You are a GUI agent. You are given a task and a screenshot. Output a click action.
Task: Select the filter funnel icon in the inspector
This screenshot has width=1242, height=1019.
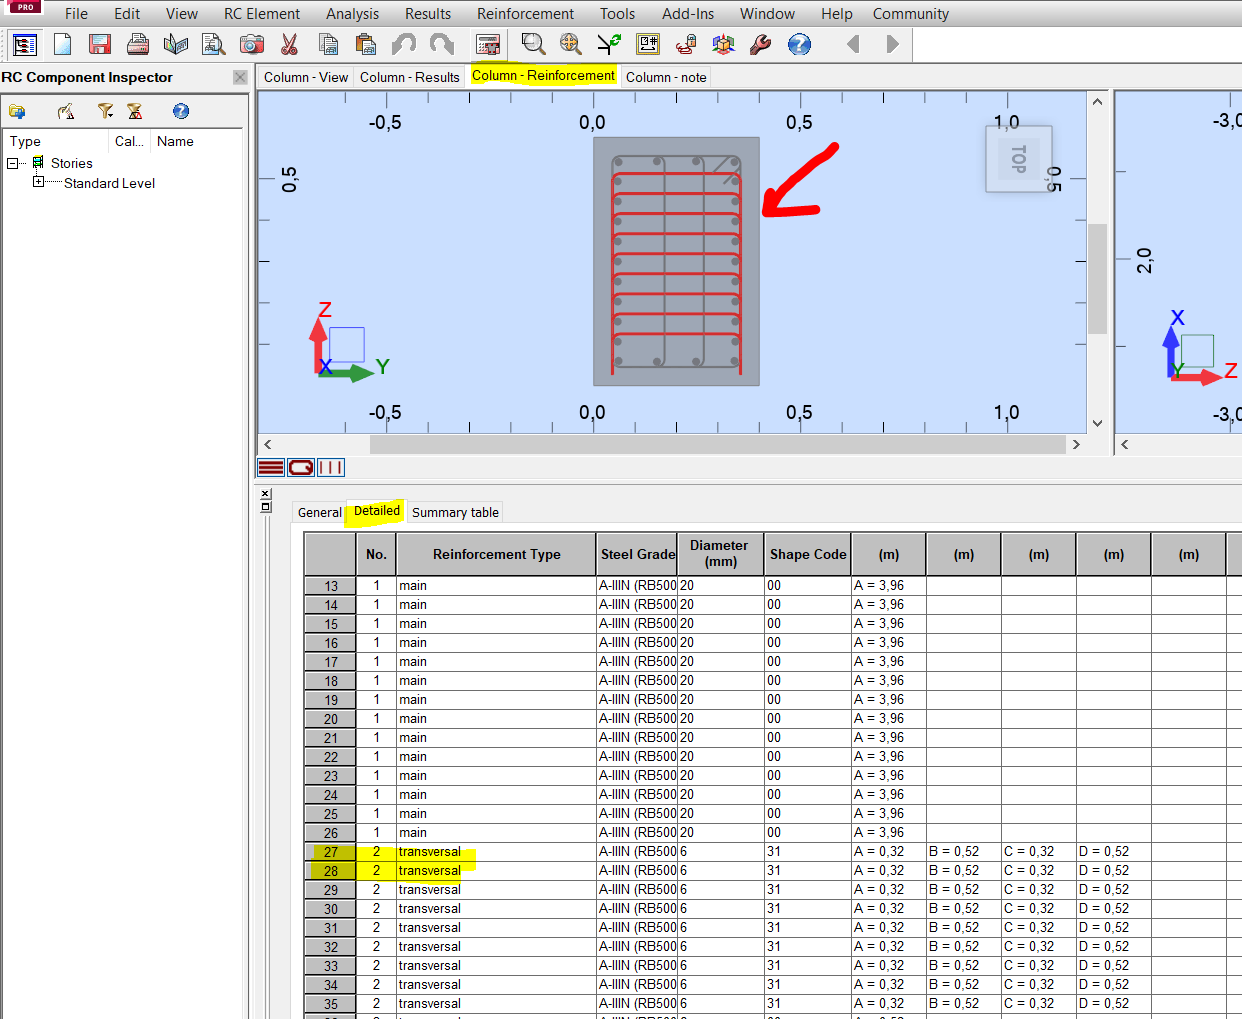click(x=104, y=111)
